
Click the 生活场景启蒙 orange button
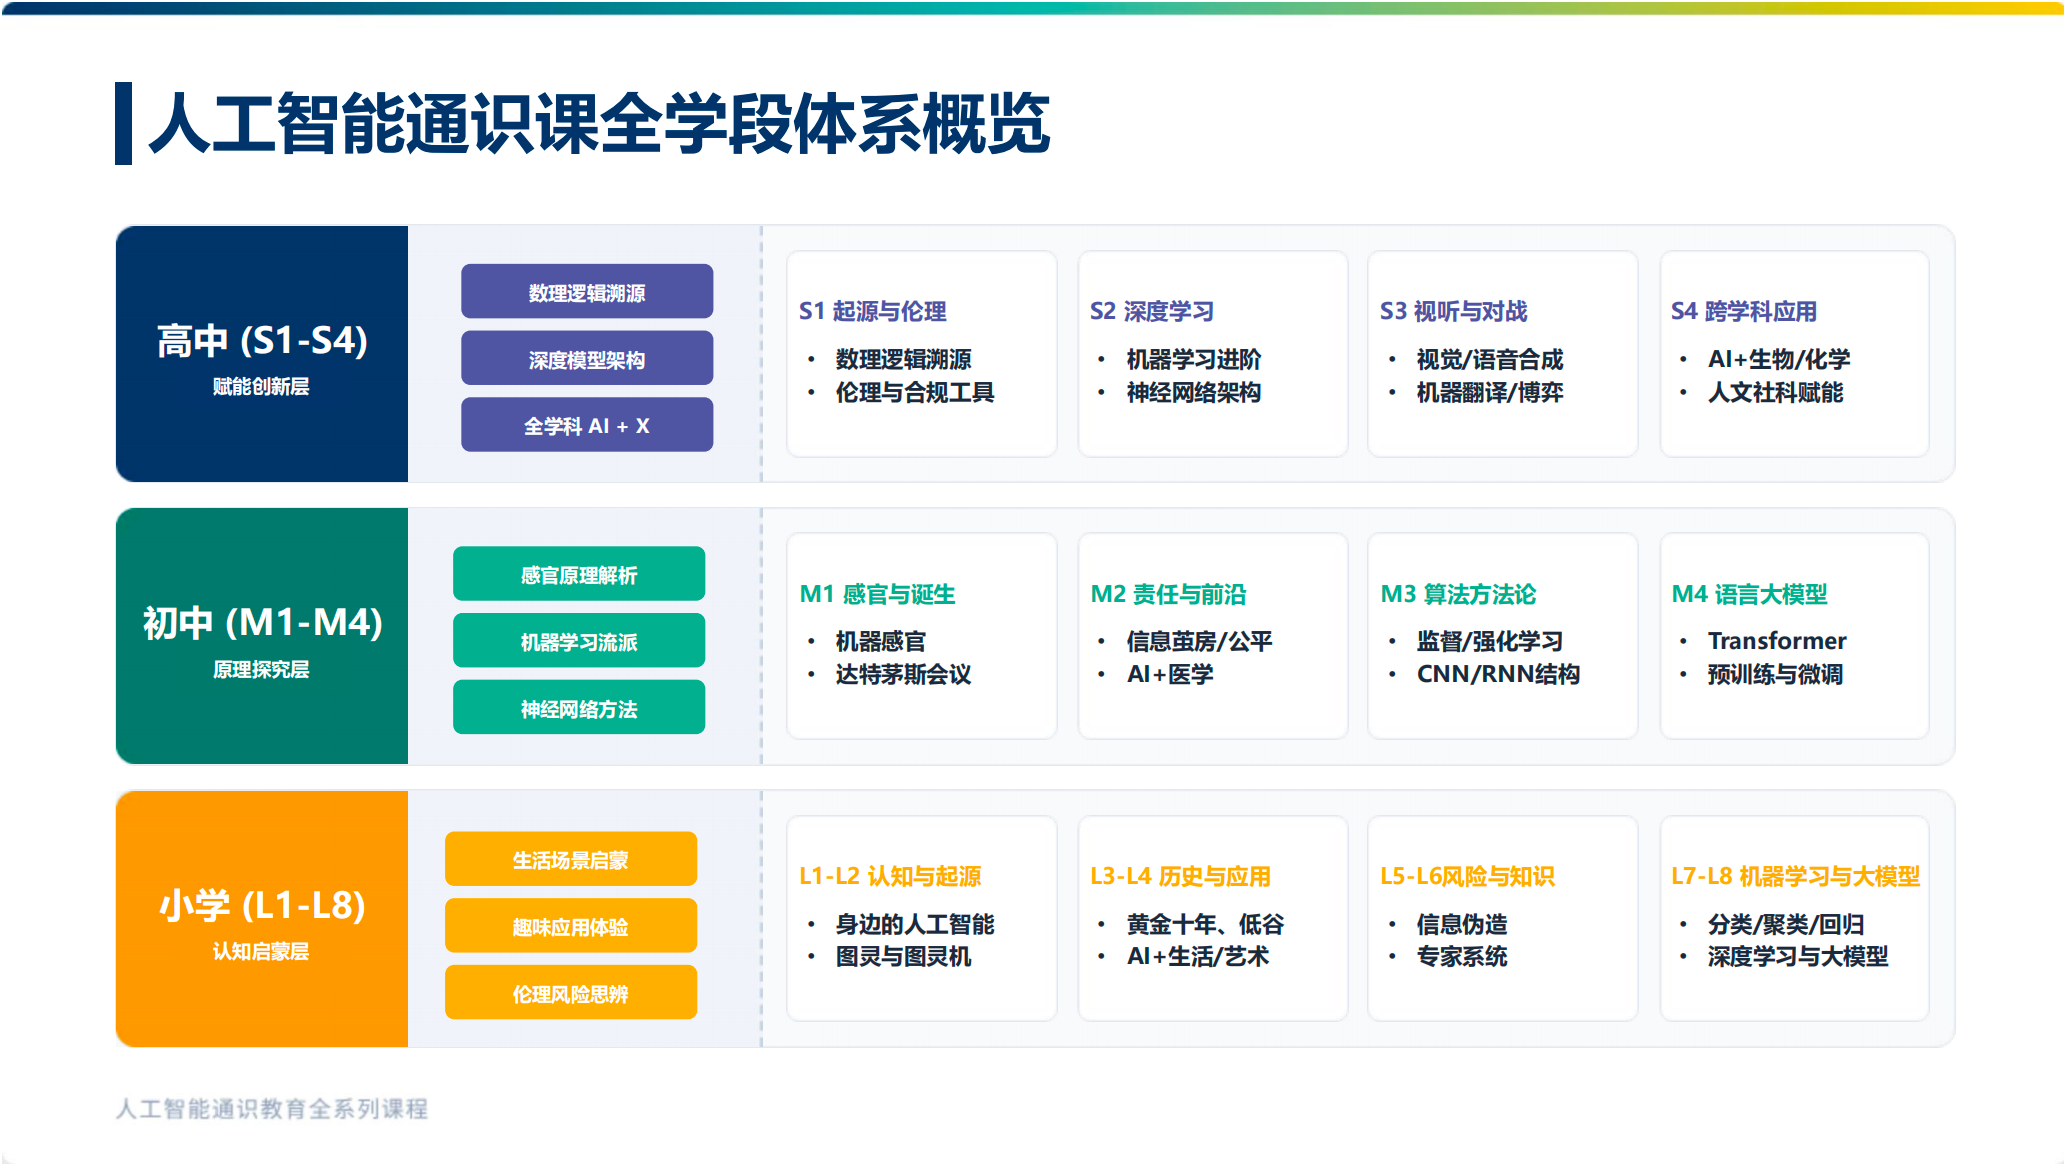point(571,859)
